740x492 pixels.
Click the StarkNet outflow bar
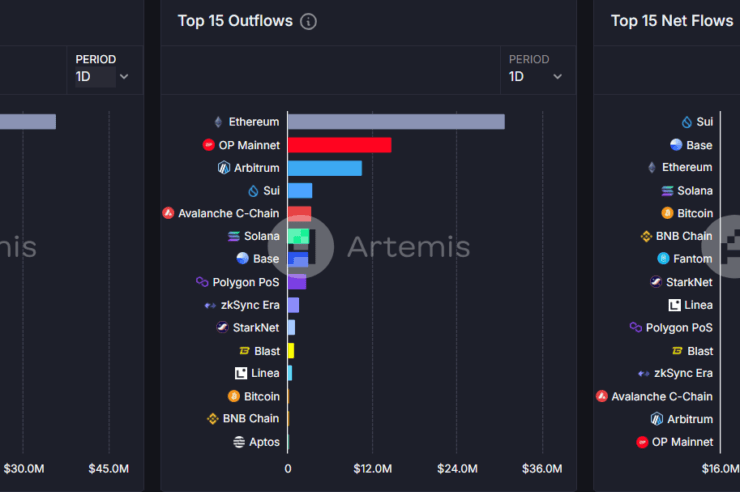click(x=292, y=327)
